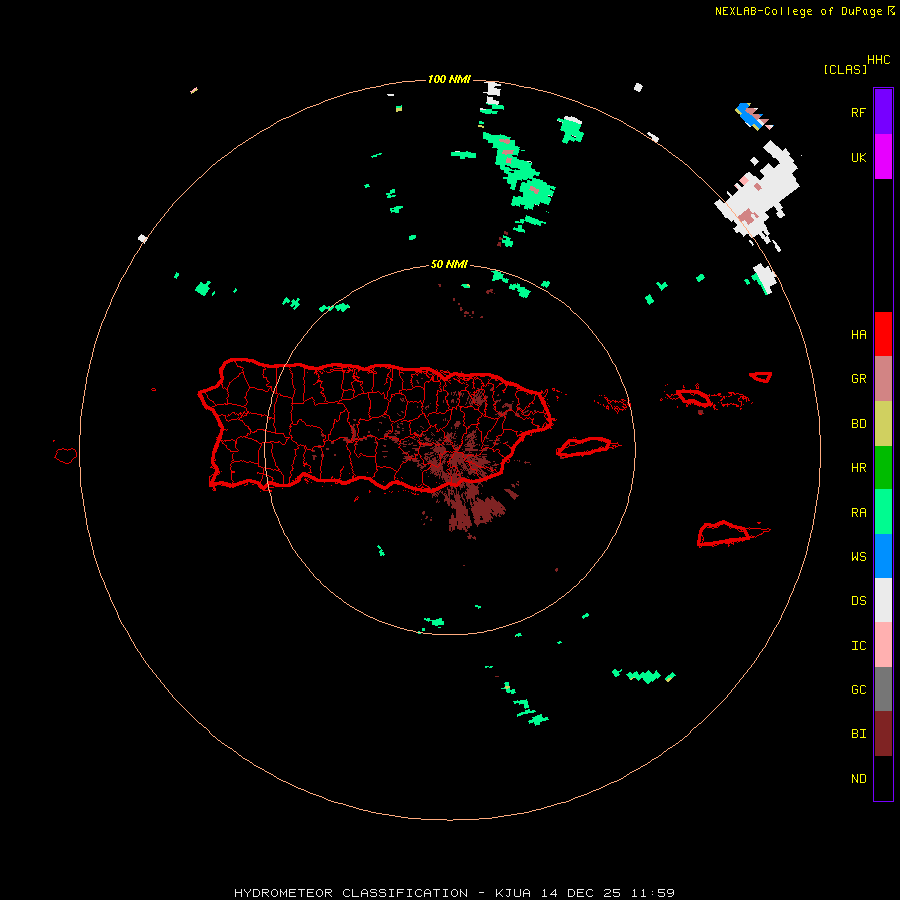Click the RA light green legend swatch
Viewport: 900px width, 900px height.
point(883,512)
